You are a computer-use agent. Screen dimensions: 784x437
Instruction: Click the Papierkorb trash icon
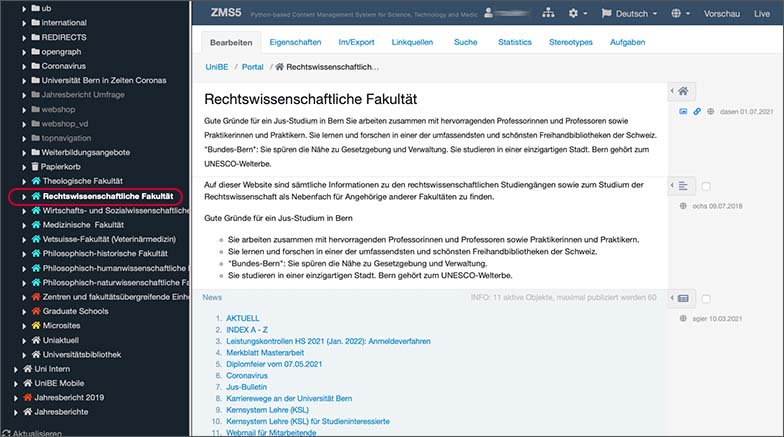35,166
